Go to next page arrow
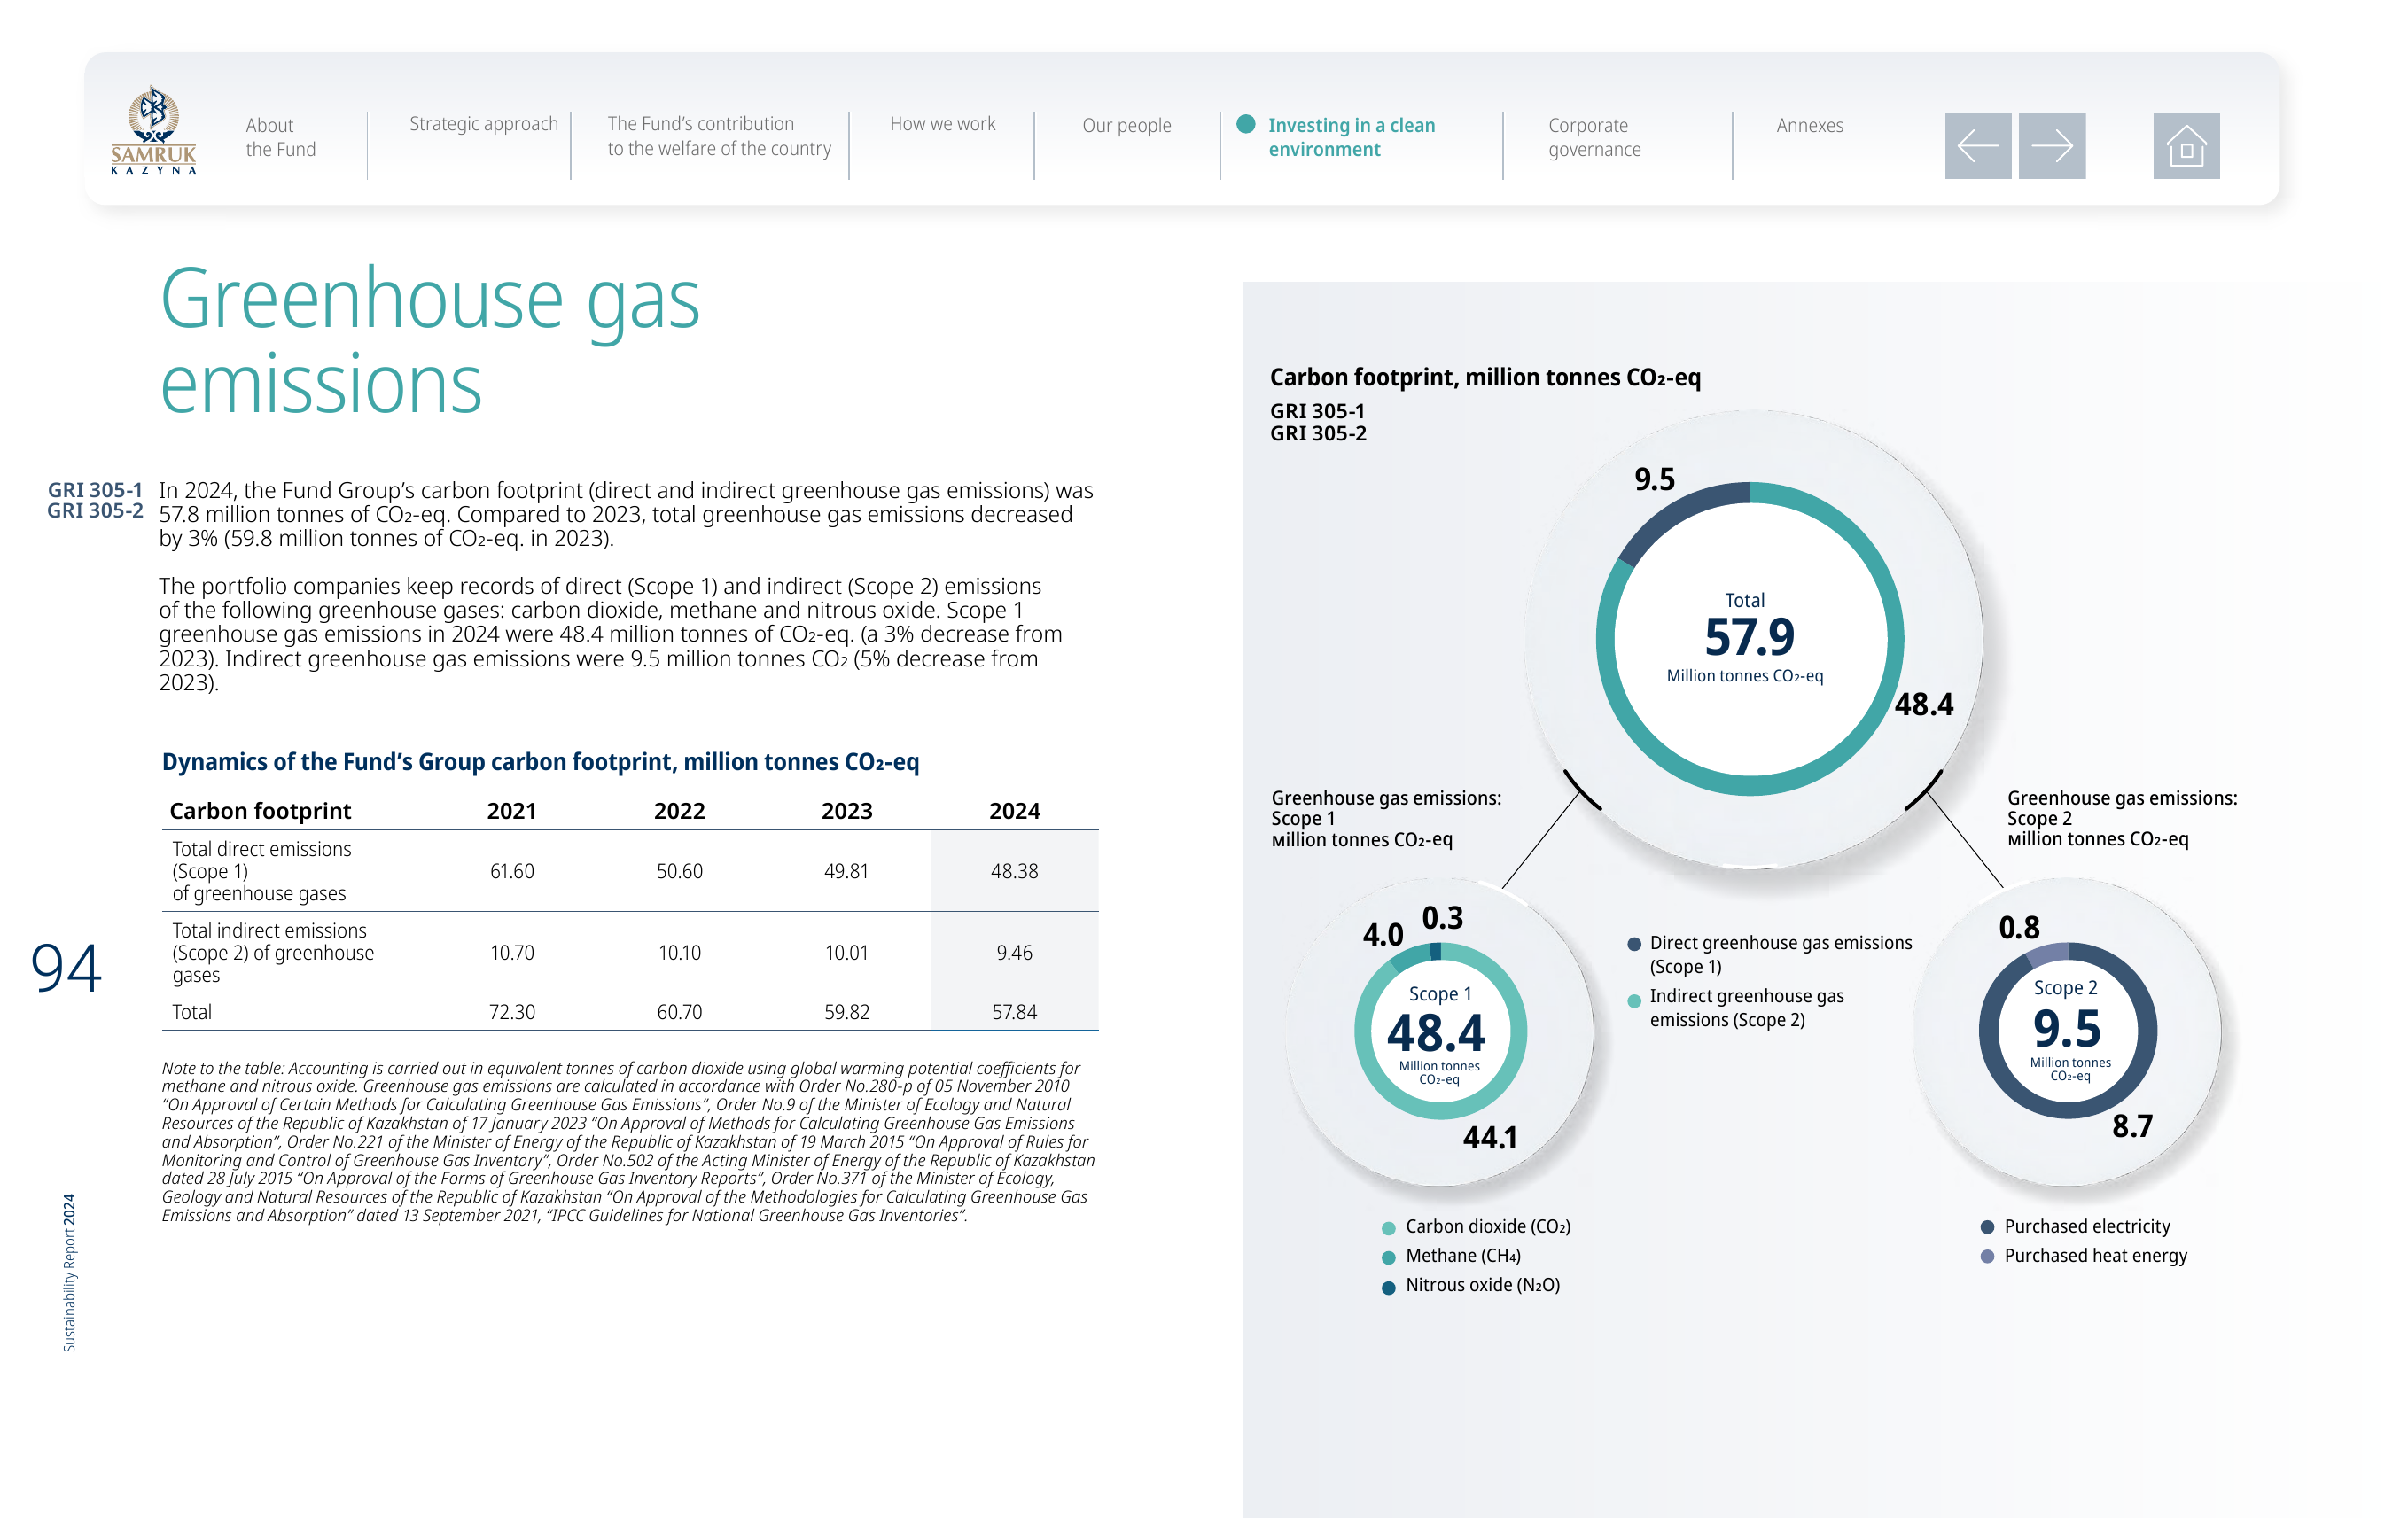2408x1518 pixels. click(x=2051, y=146)
